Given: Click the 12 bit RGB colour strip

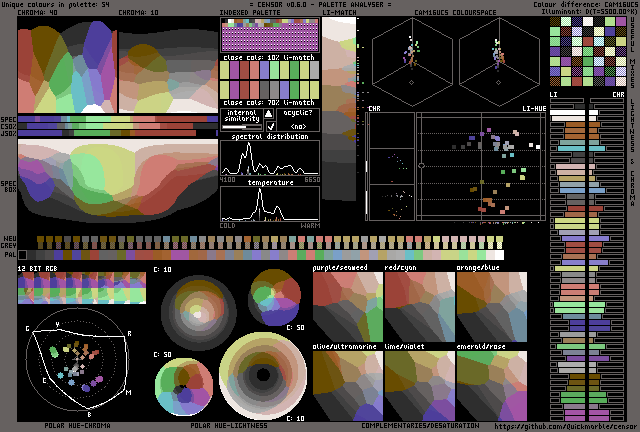Looking at the screenshot, I should pos(81,288).
